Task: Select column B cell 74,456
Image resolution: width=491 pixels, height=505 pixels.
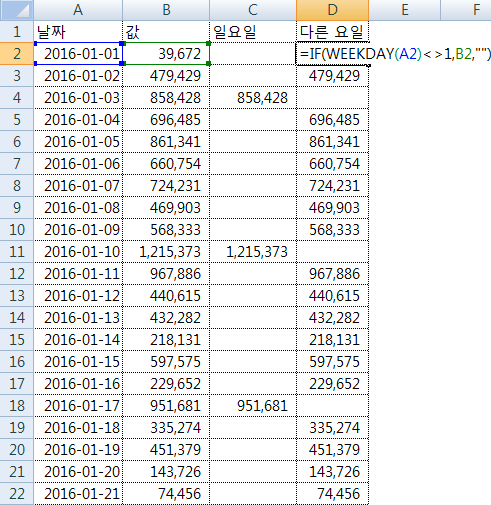Action: 166,494
